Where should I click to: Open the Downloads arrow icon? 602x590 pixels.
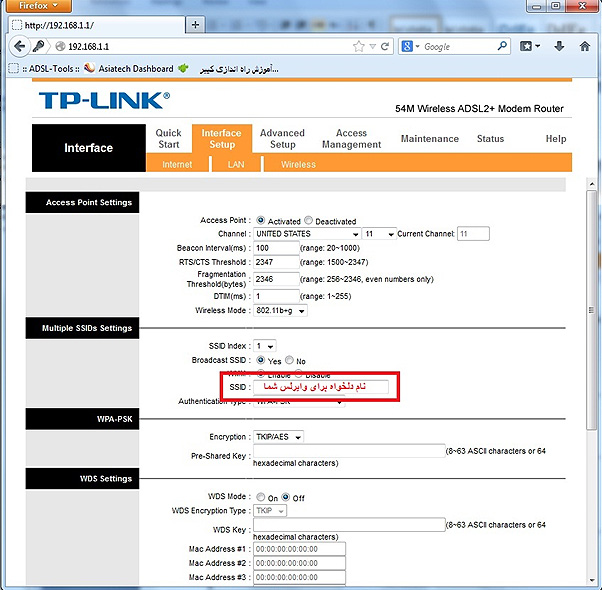559,46
